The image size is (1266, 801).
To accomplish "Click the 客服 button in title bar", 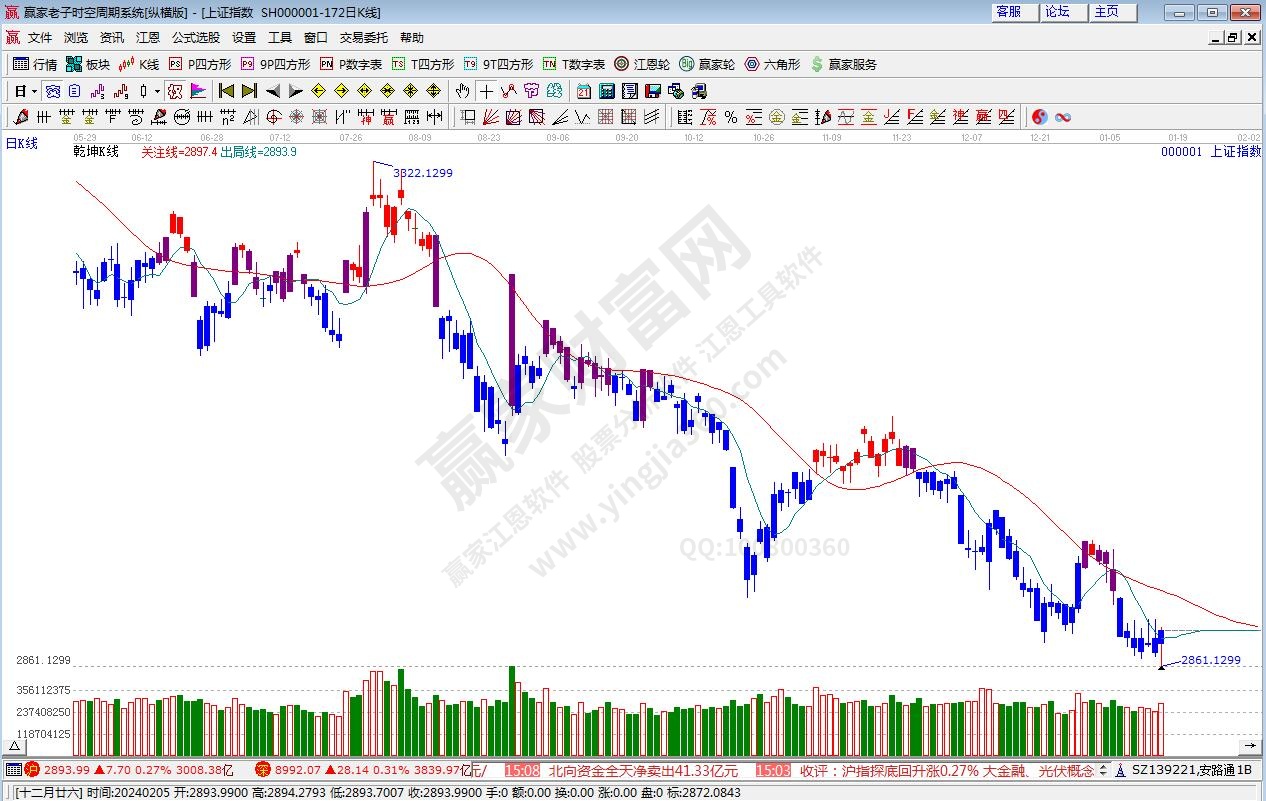I will coord(1008,12).
